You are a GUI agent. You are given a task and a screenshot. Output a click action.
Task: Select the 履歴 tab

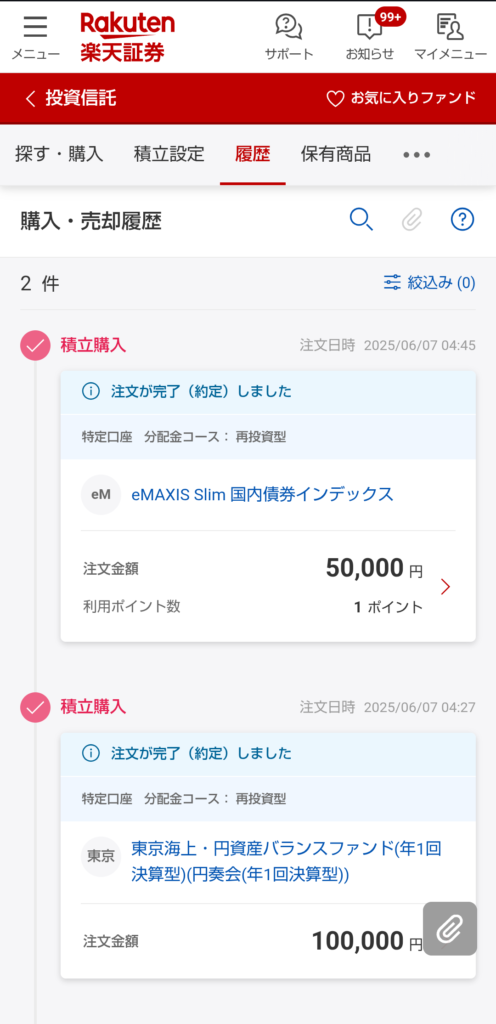[253, 155]
